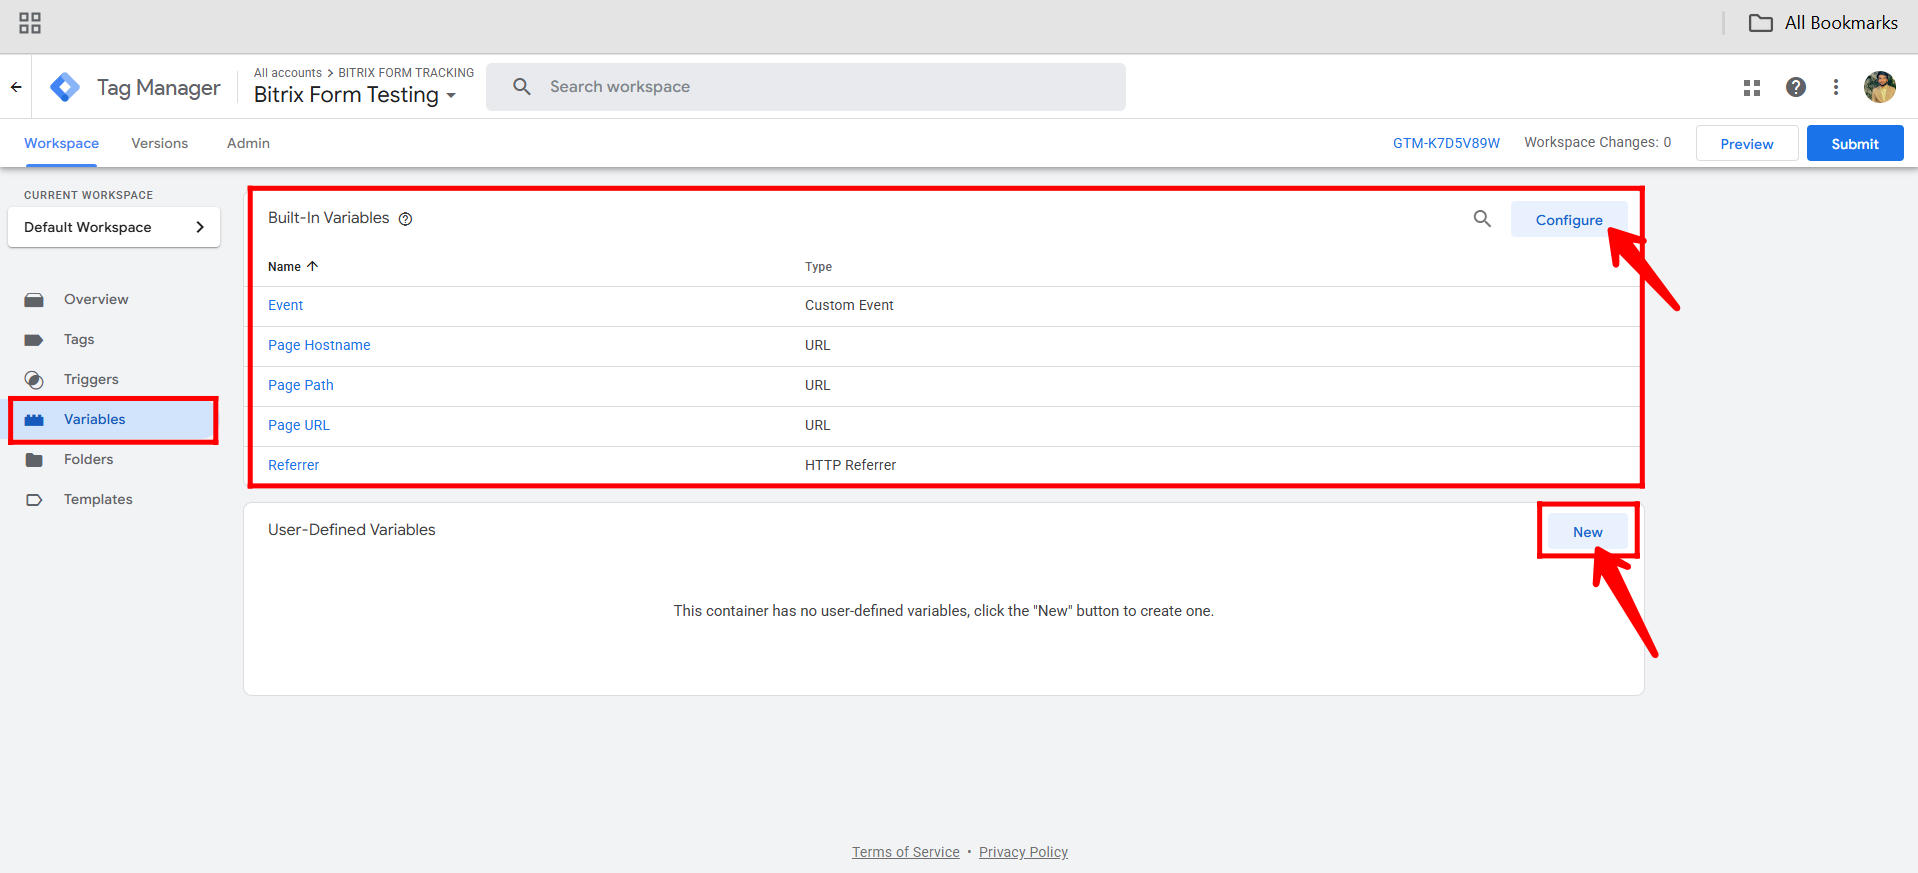
Task: Expand the Bitrix Form Testing container dropdown
Action: (x=451, y=96)
